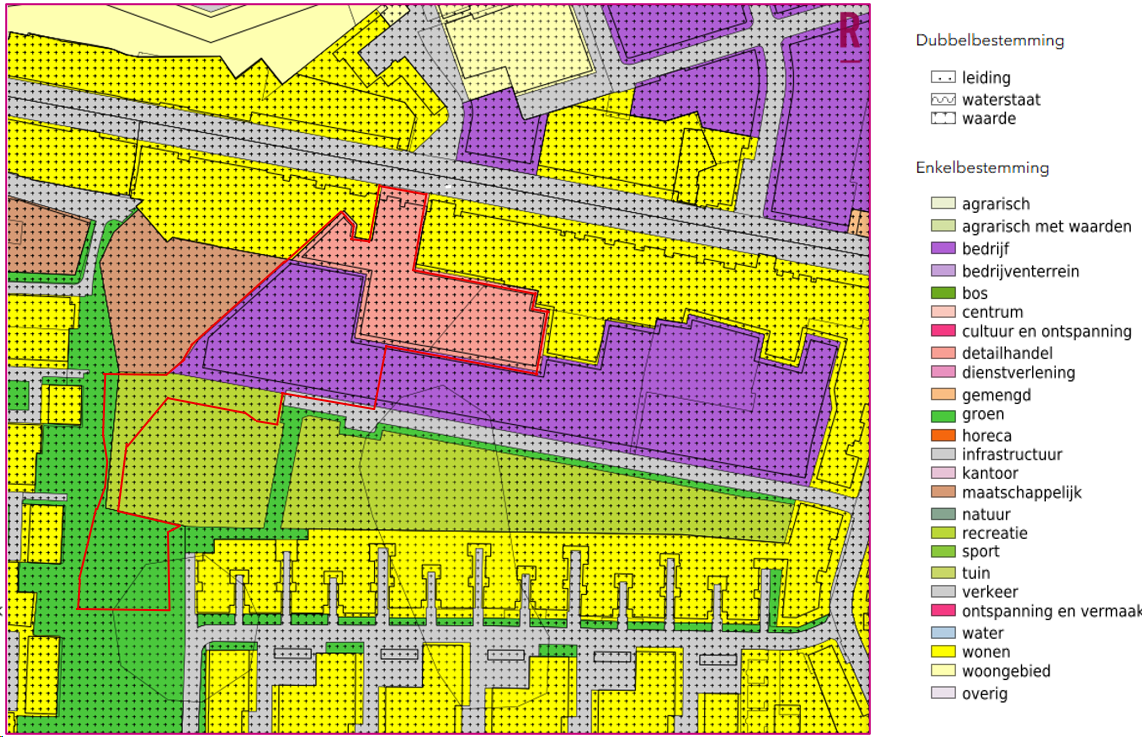Image resolution: width=1142 pixels, height=737 pixels.
Task: Click the 'leiding' legend label
Action: 986,78
